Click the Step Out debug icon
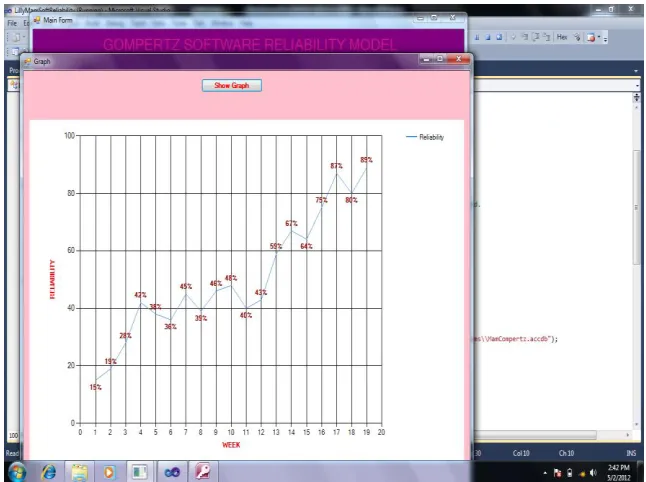Viewport: 646px width, 482px height. tap(546, 37)
